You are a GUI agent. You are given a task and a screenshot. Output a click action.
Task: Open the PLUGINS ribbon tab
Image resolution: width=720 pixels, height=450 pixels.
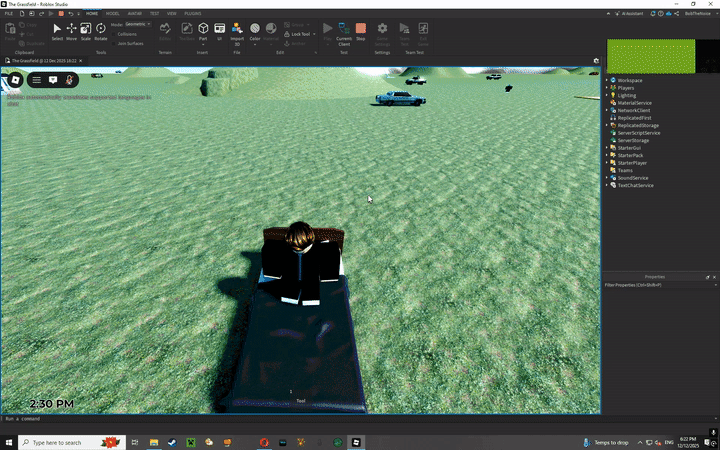pos(193,14)
